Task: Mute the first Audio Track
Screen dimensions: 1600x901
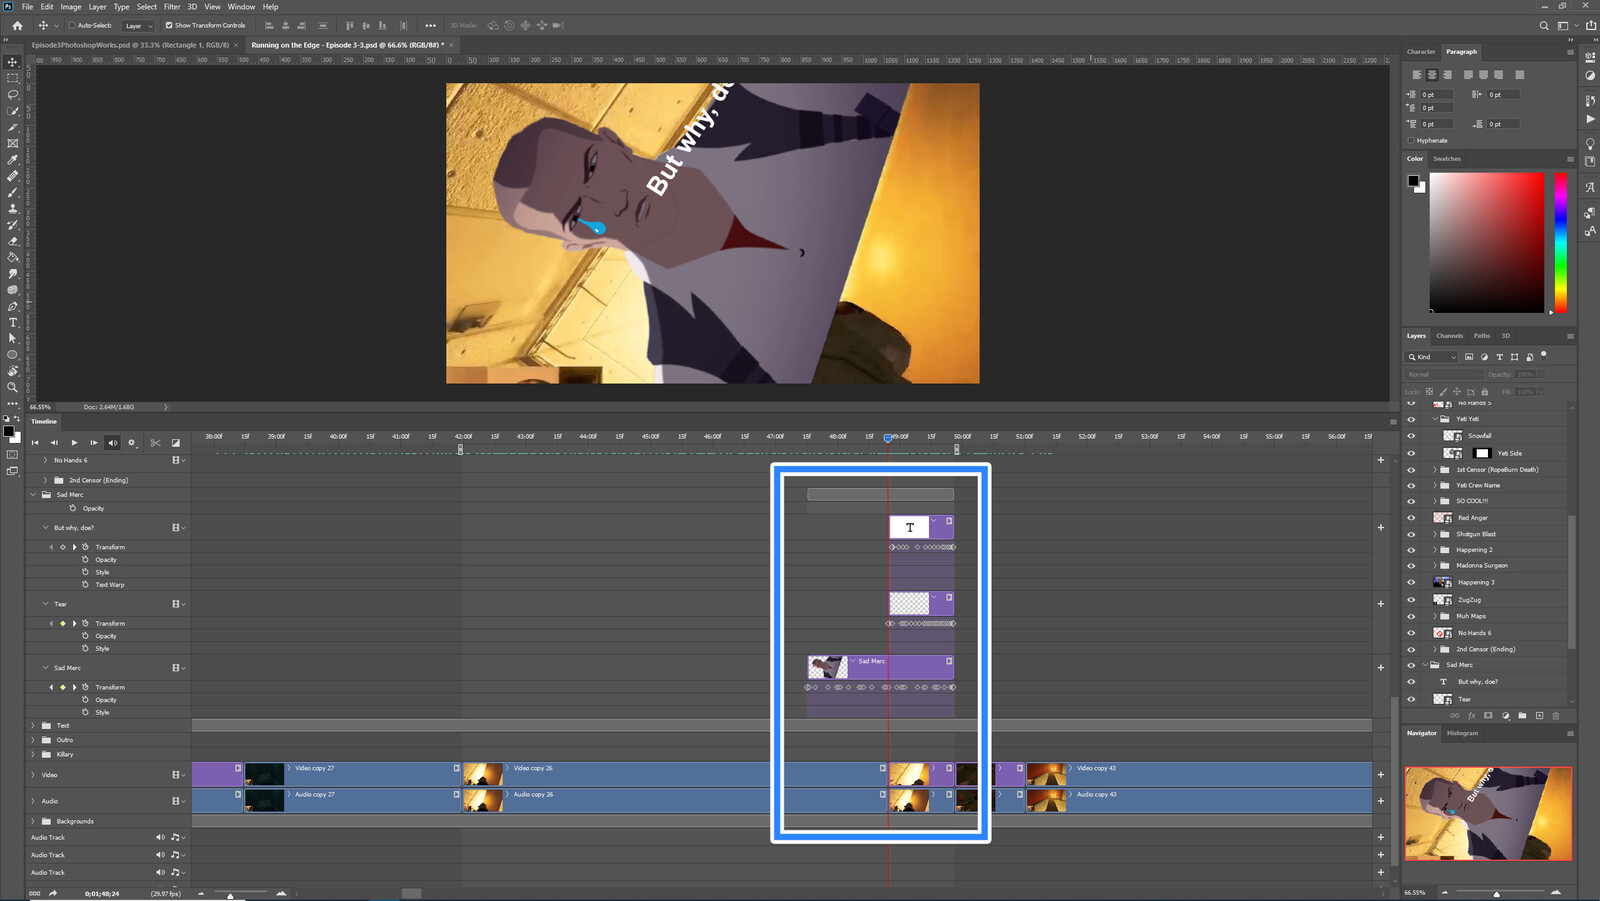Action: pos(160,837)
